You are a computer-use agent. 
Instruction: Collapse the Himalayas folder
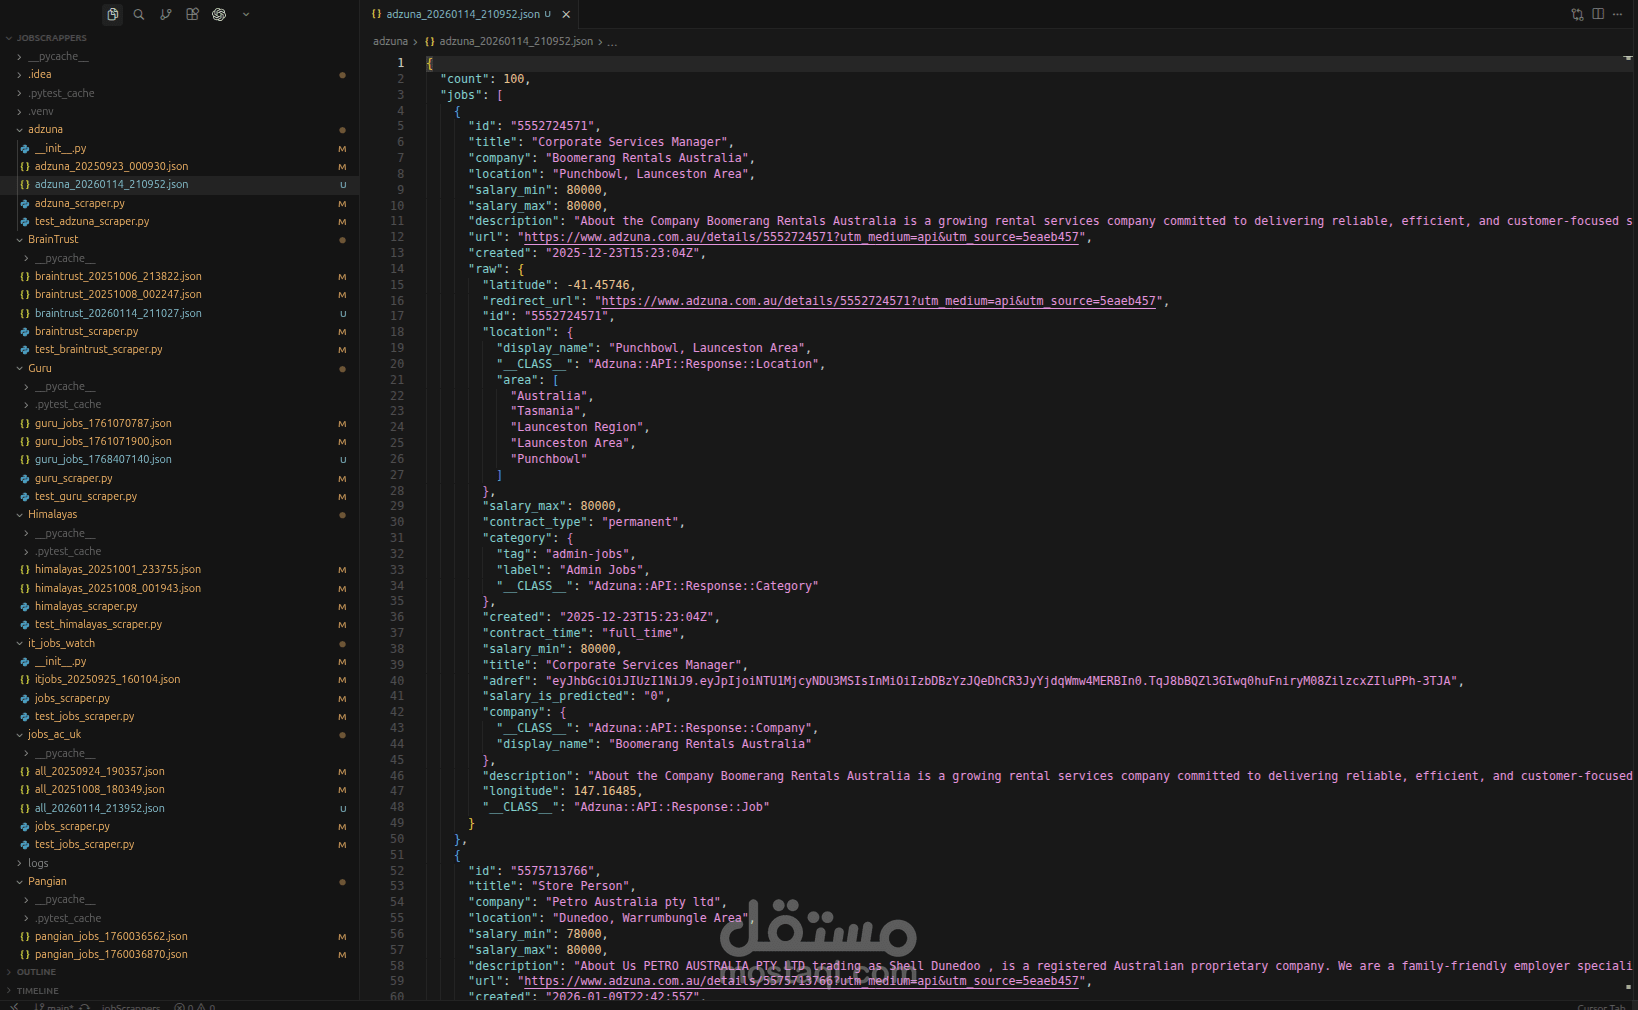tap(52, 514)
